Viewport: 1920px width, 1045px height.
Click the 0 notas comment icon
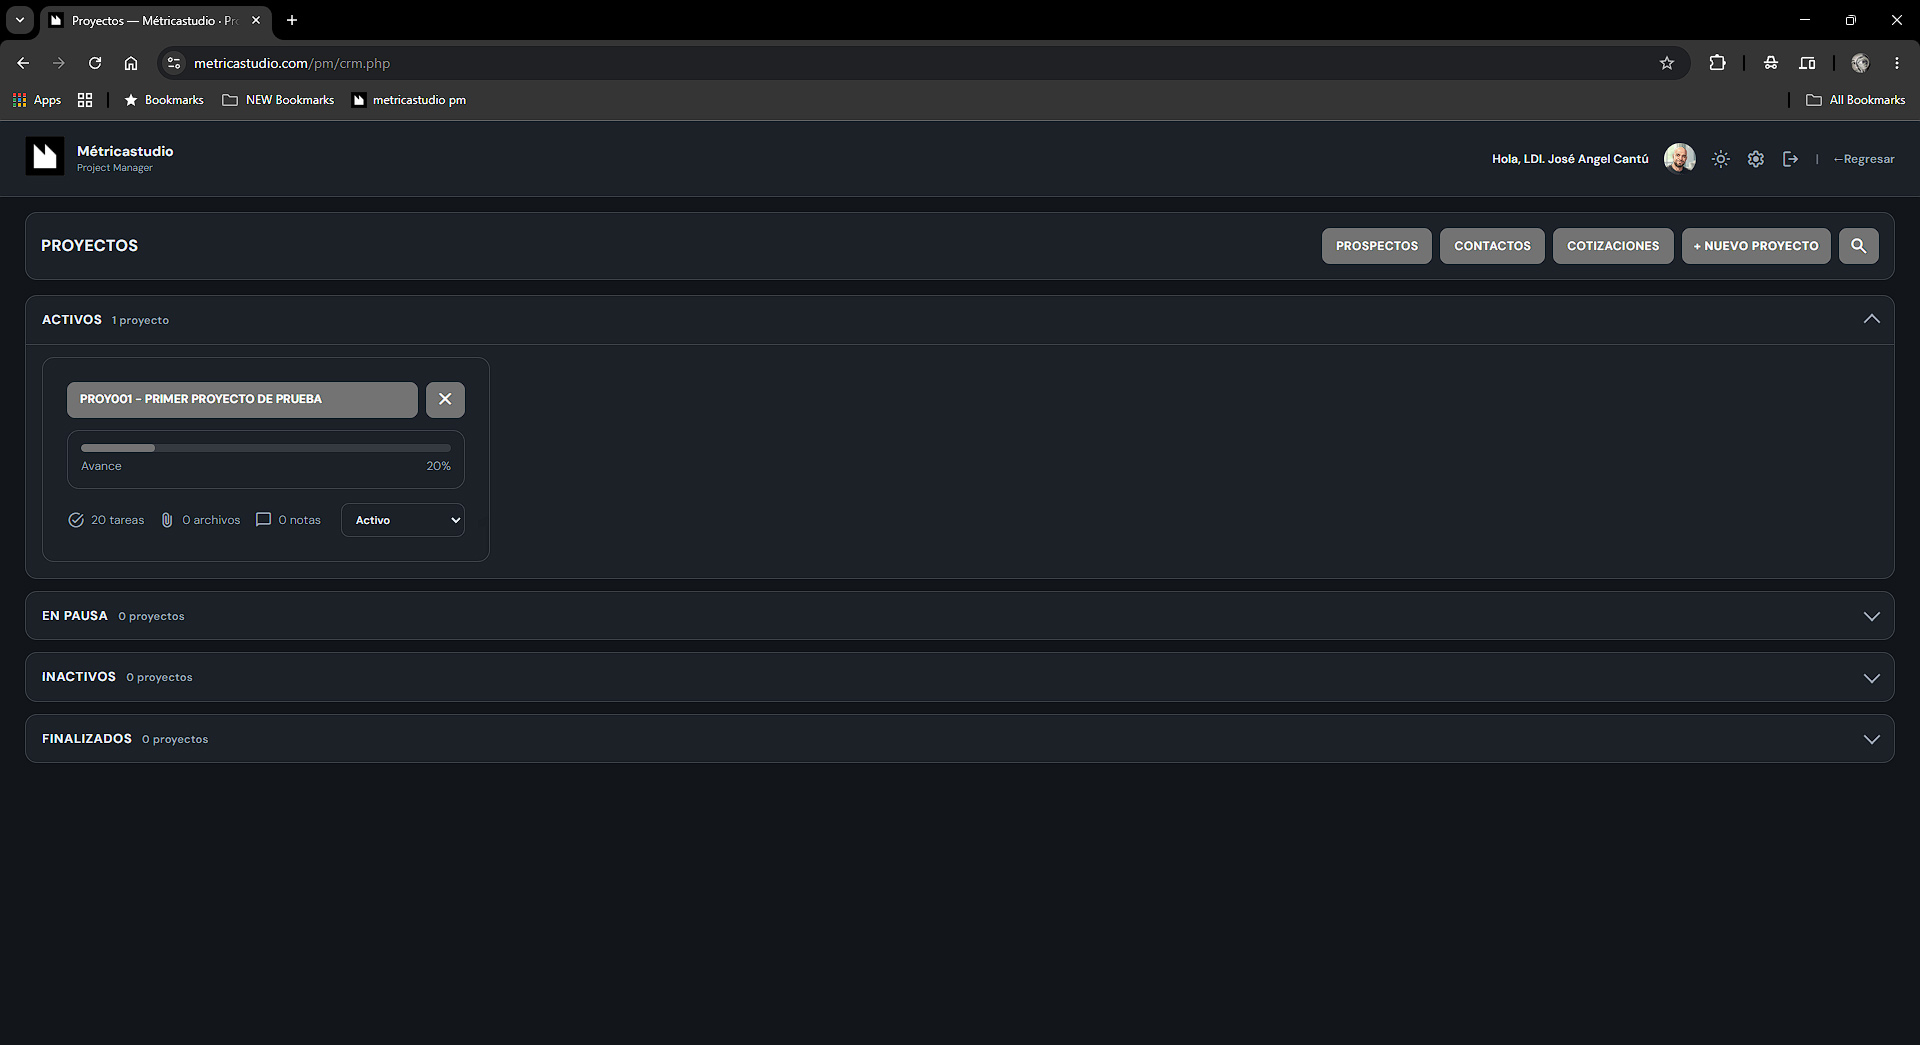pos(264,520)
